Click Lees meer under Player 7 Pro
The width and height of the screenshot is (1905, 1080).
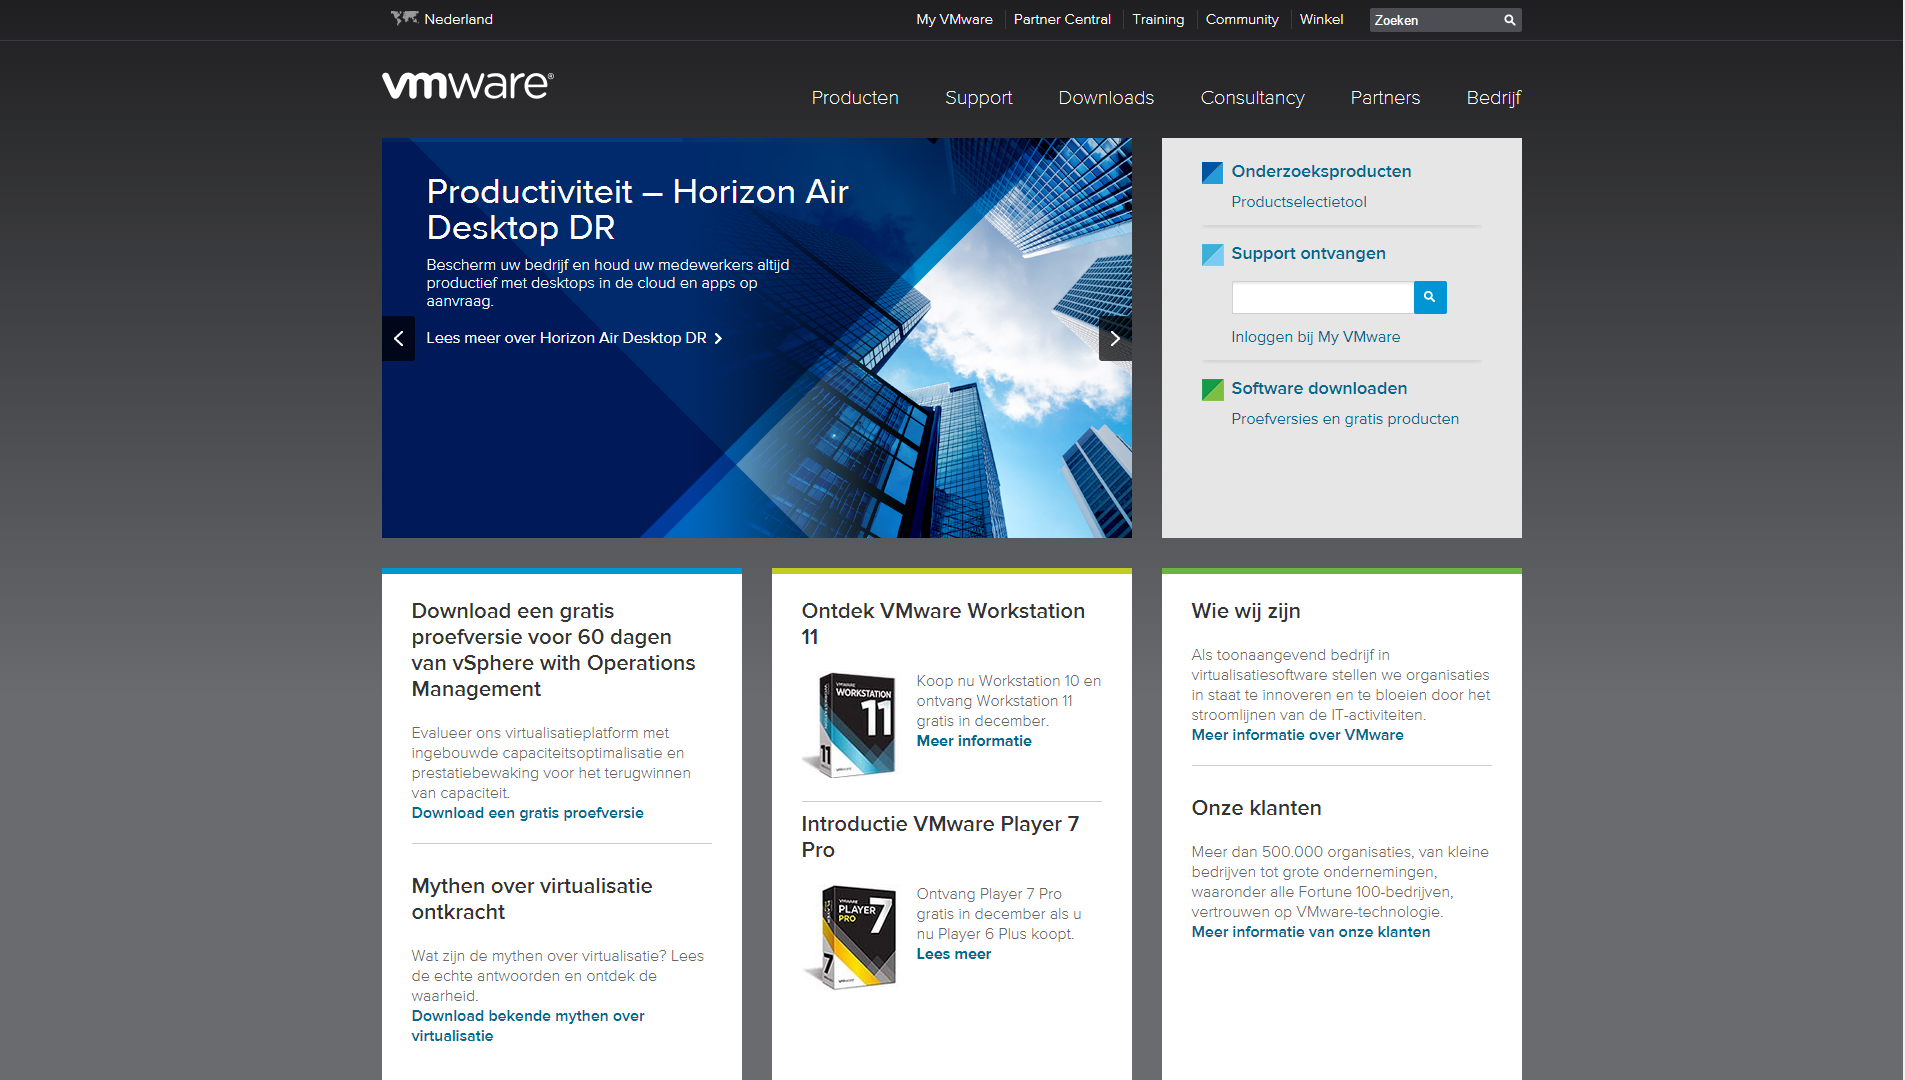point(954,954)
